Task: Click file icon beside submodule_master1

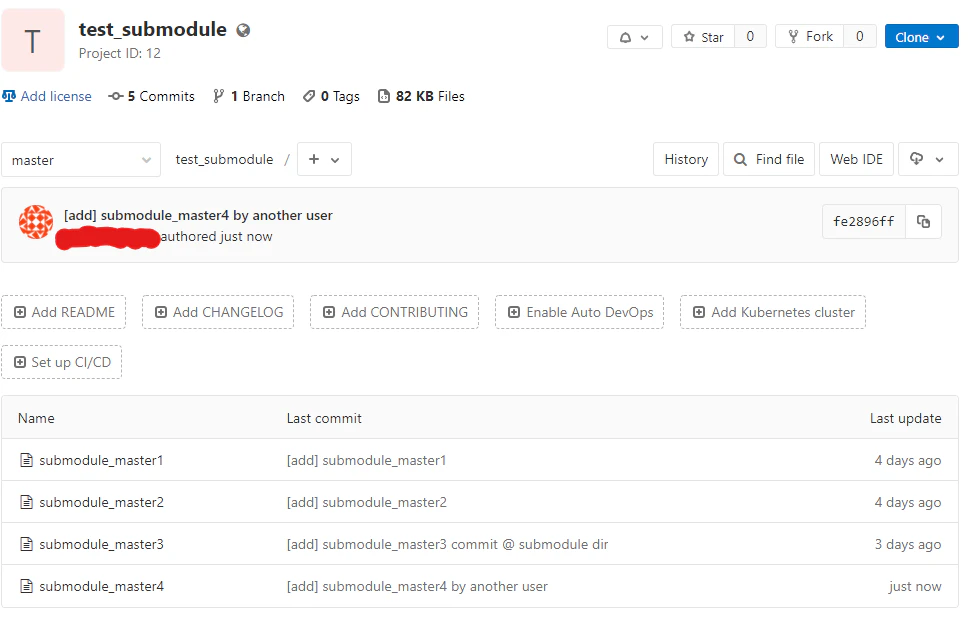Action: tap(26, 460)
